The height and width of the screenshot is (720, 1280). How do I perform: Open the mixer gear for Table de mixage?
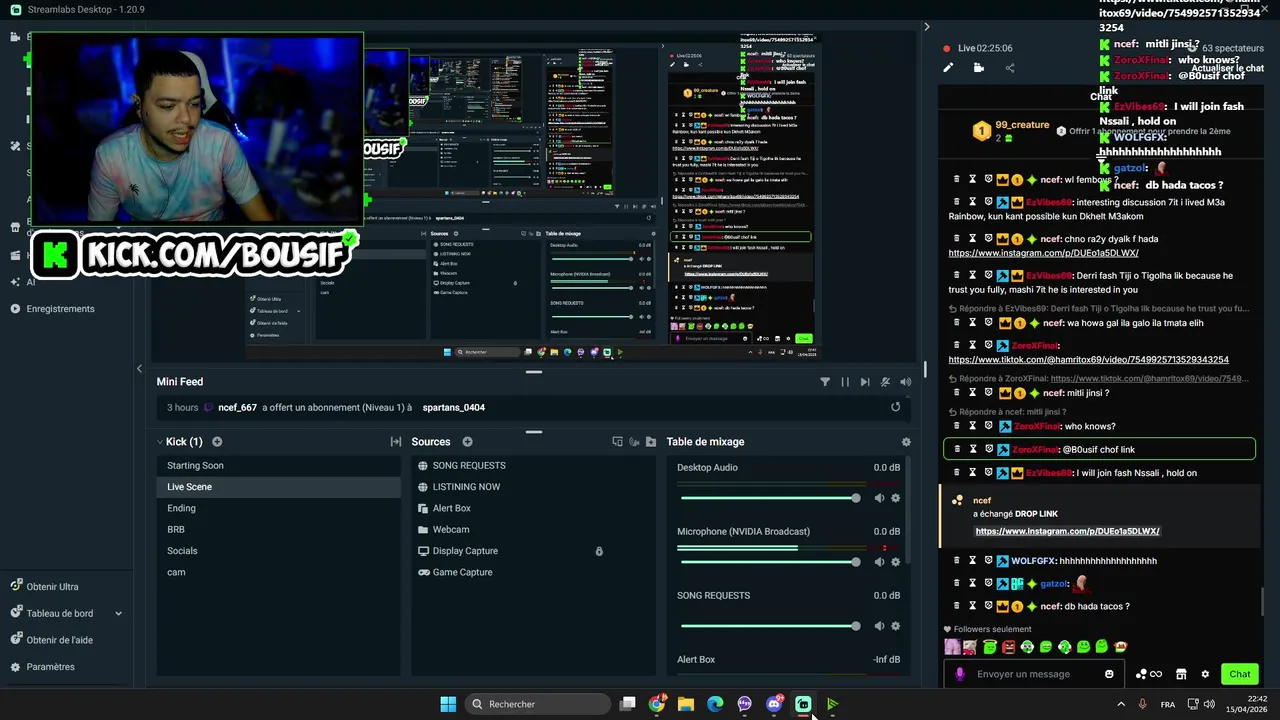click(906, 442)
